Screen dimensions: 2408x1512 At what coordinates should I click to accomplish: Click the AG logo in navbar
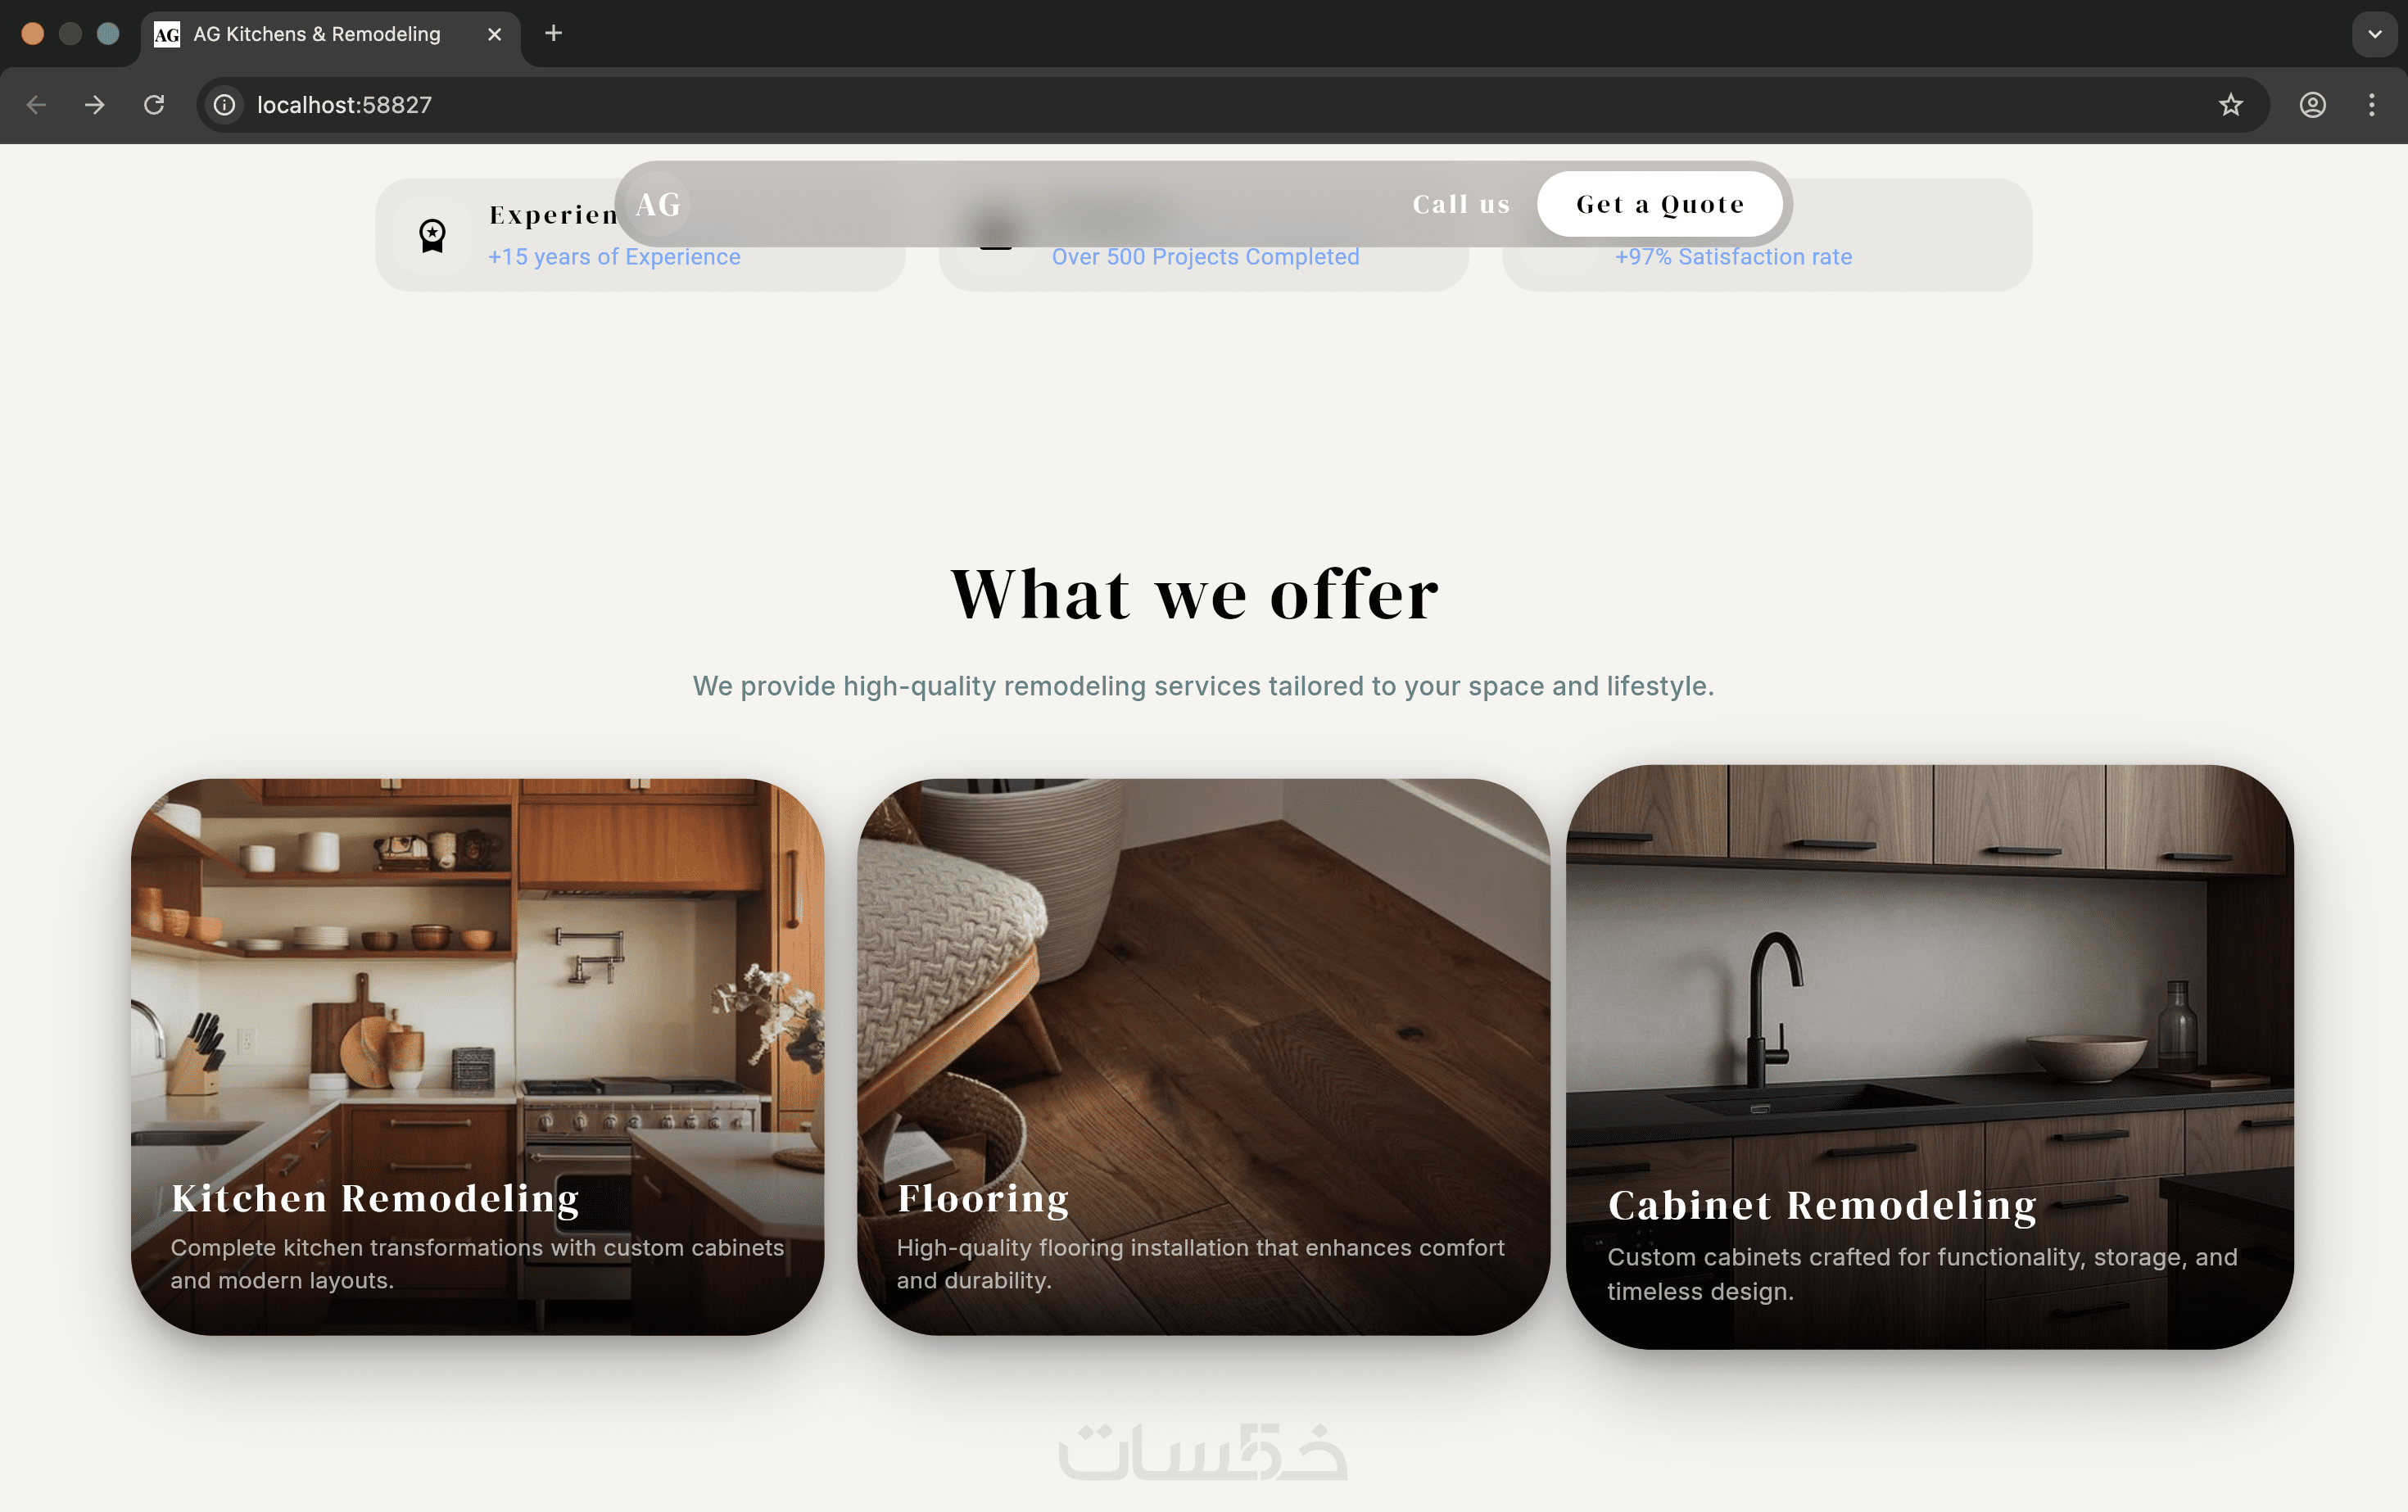click(658, 204)
